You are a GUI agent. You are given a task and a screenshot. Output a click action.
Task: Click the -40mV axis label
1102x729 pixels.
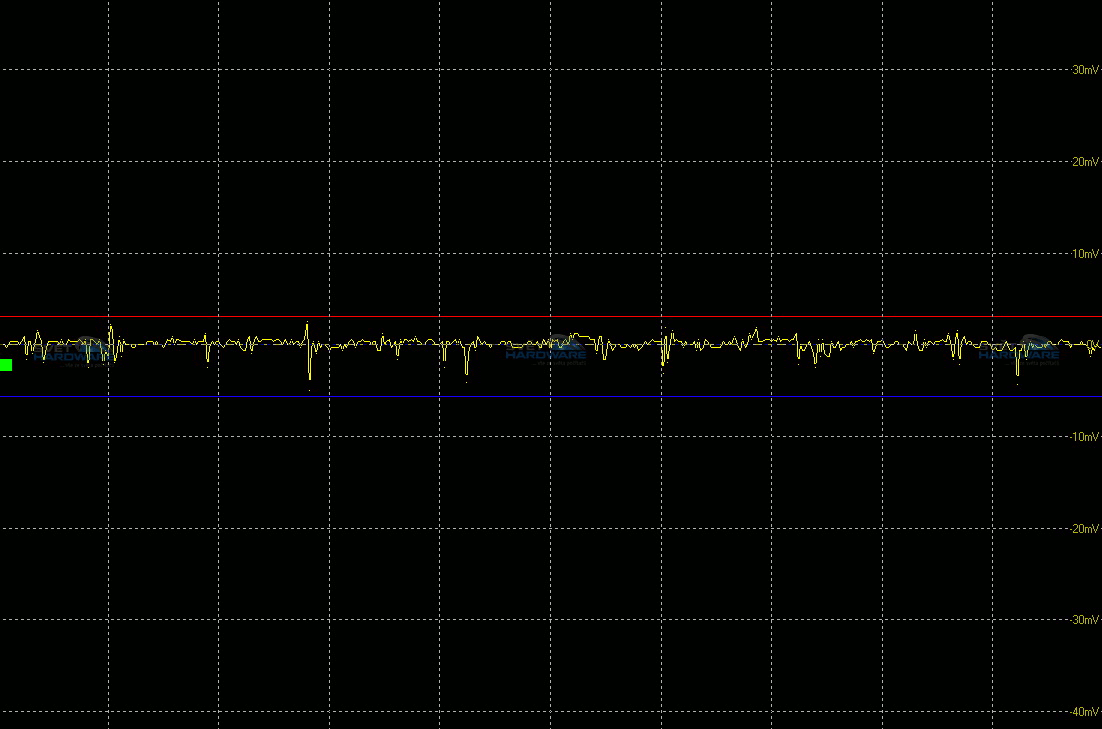(1084, 712)
